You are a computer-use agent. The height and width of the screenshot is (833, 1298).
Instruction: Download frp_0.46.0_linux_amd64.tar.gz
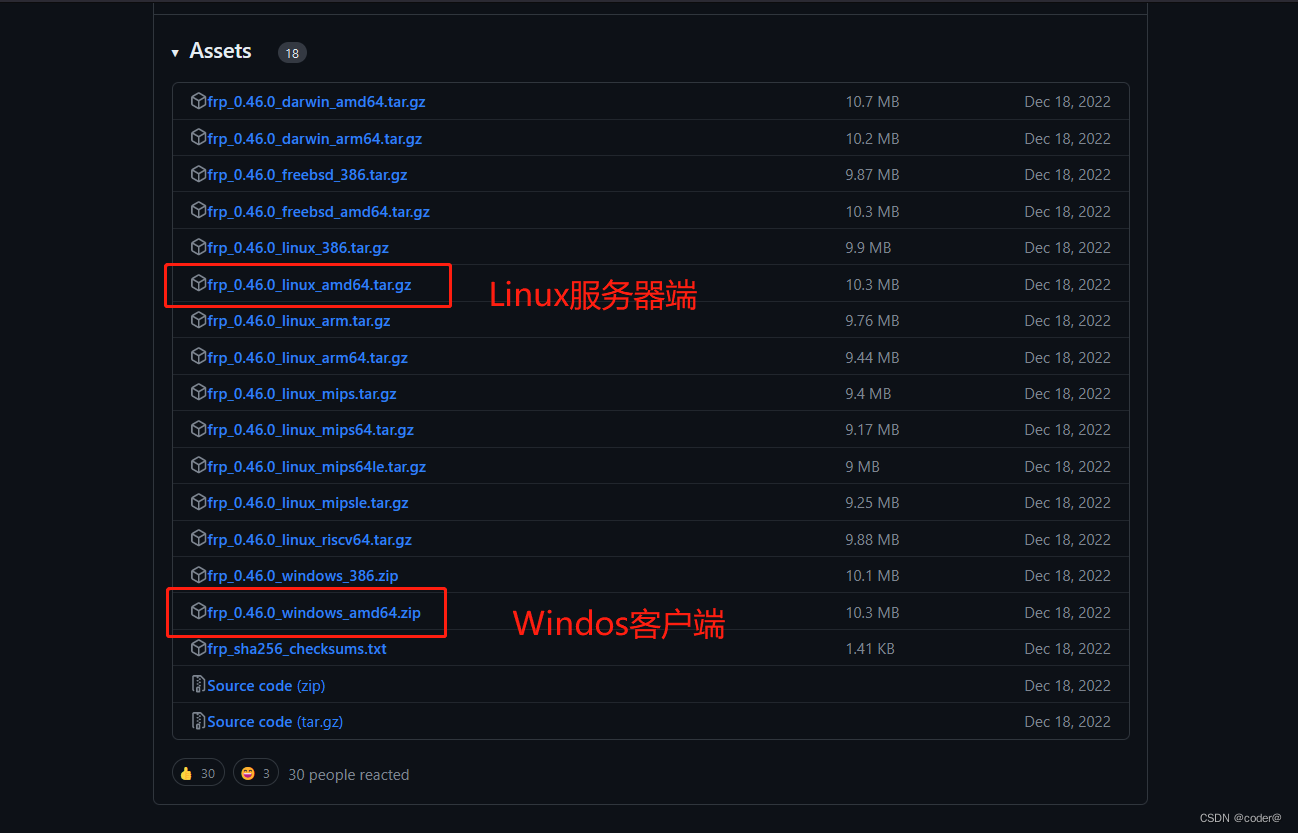[313, 284]
